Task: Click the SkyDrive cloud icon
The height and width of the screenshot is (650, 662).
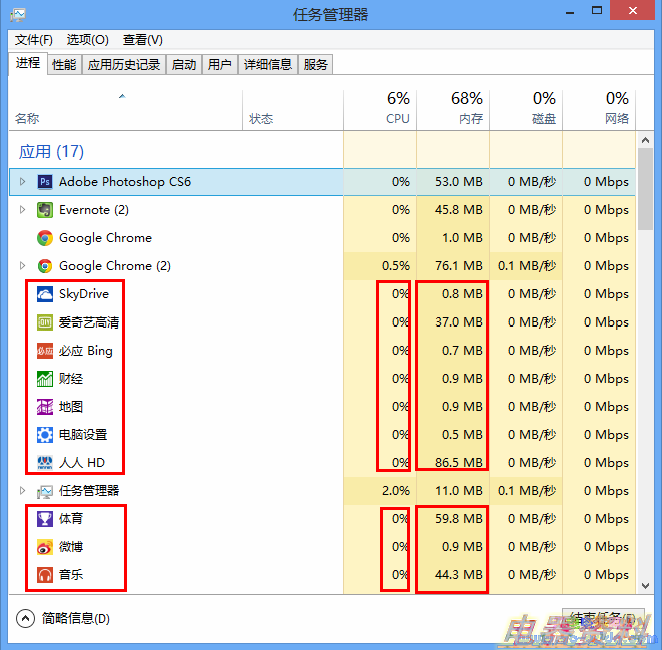Action: pos(44,294)
